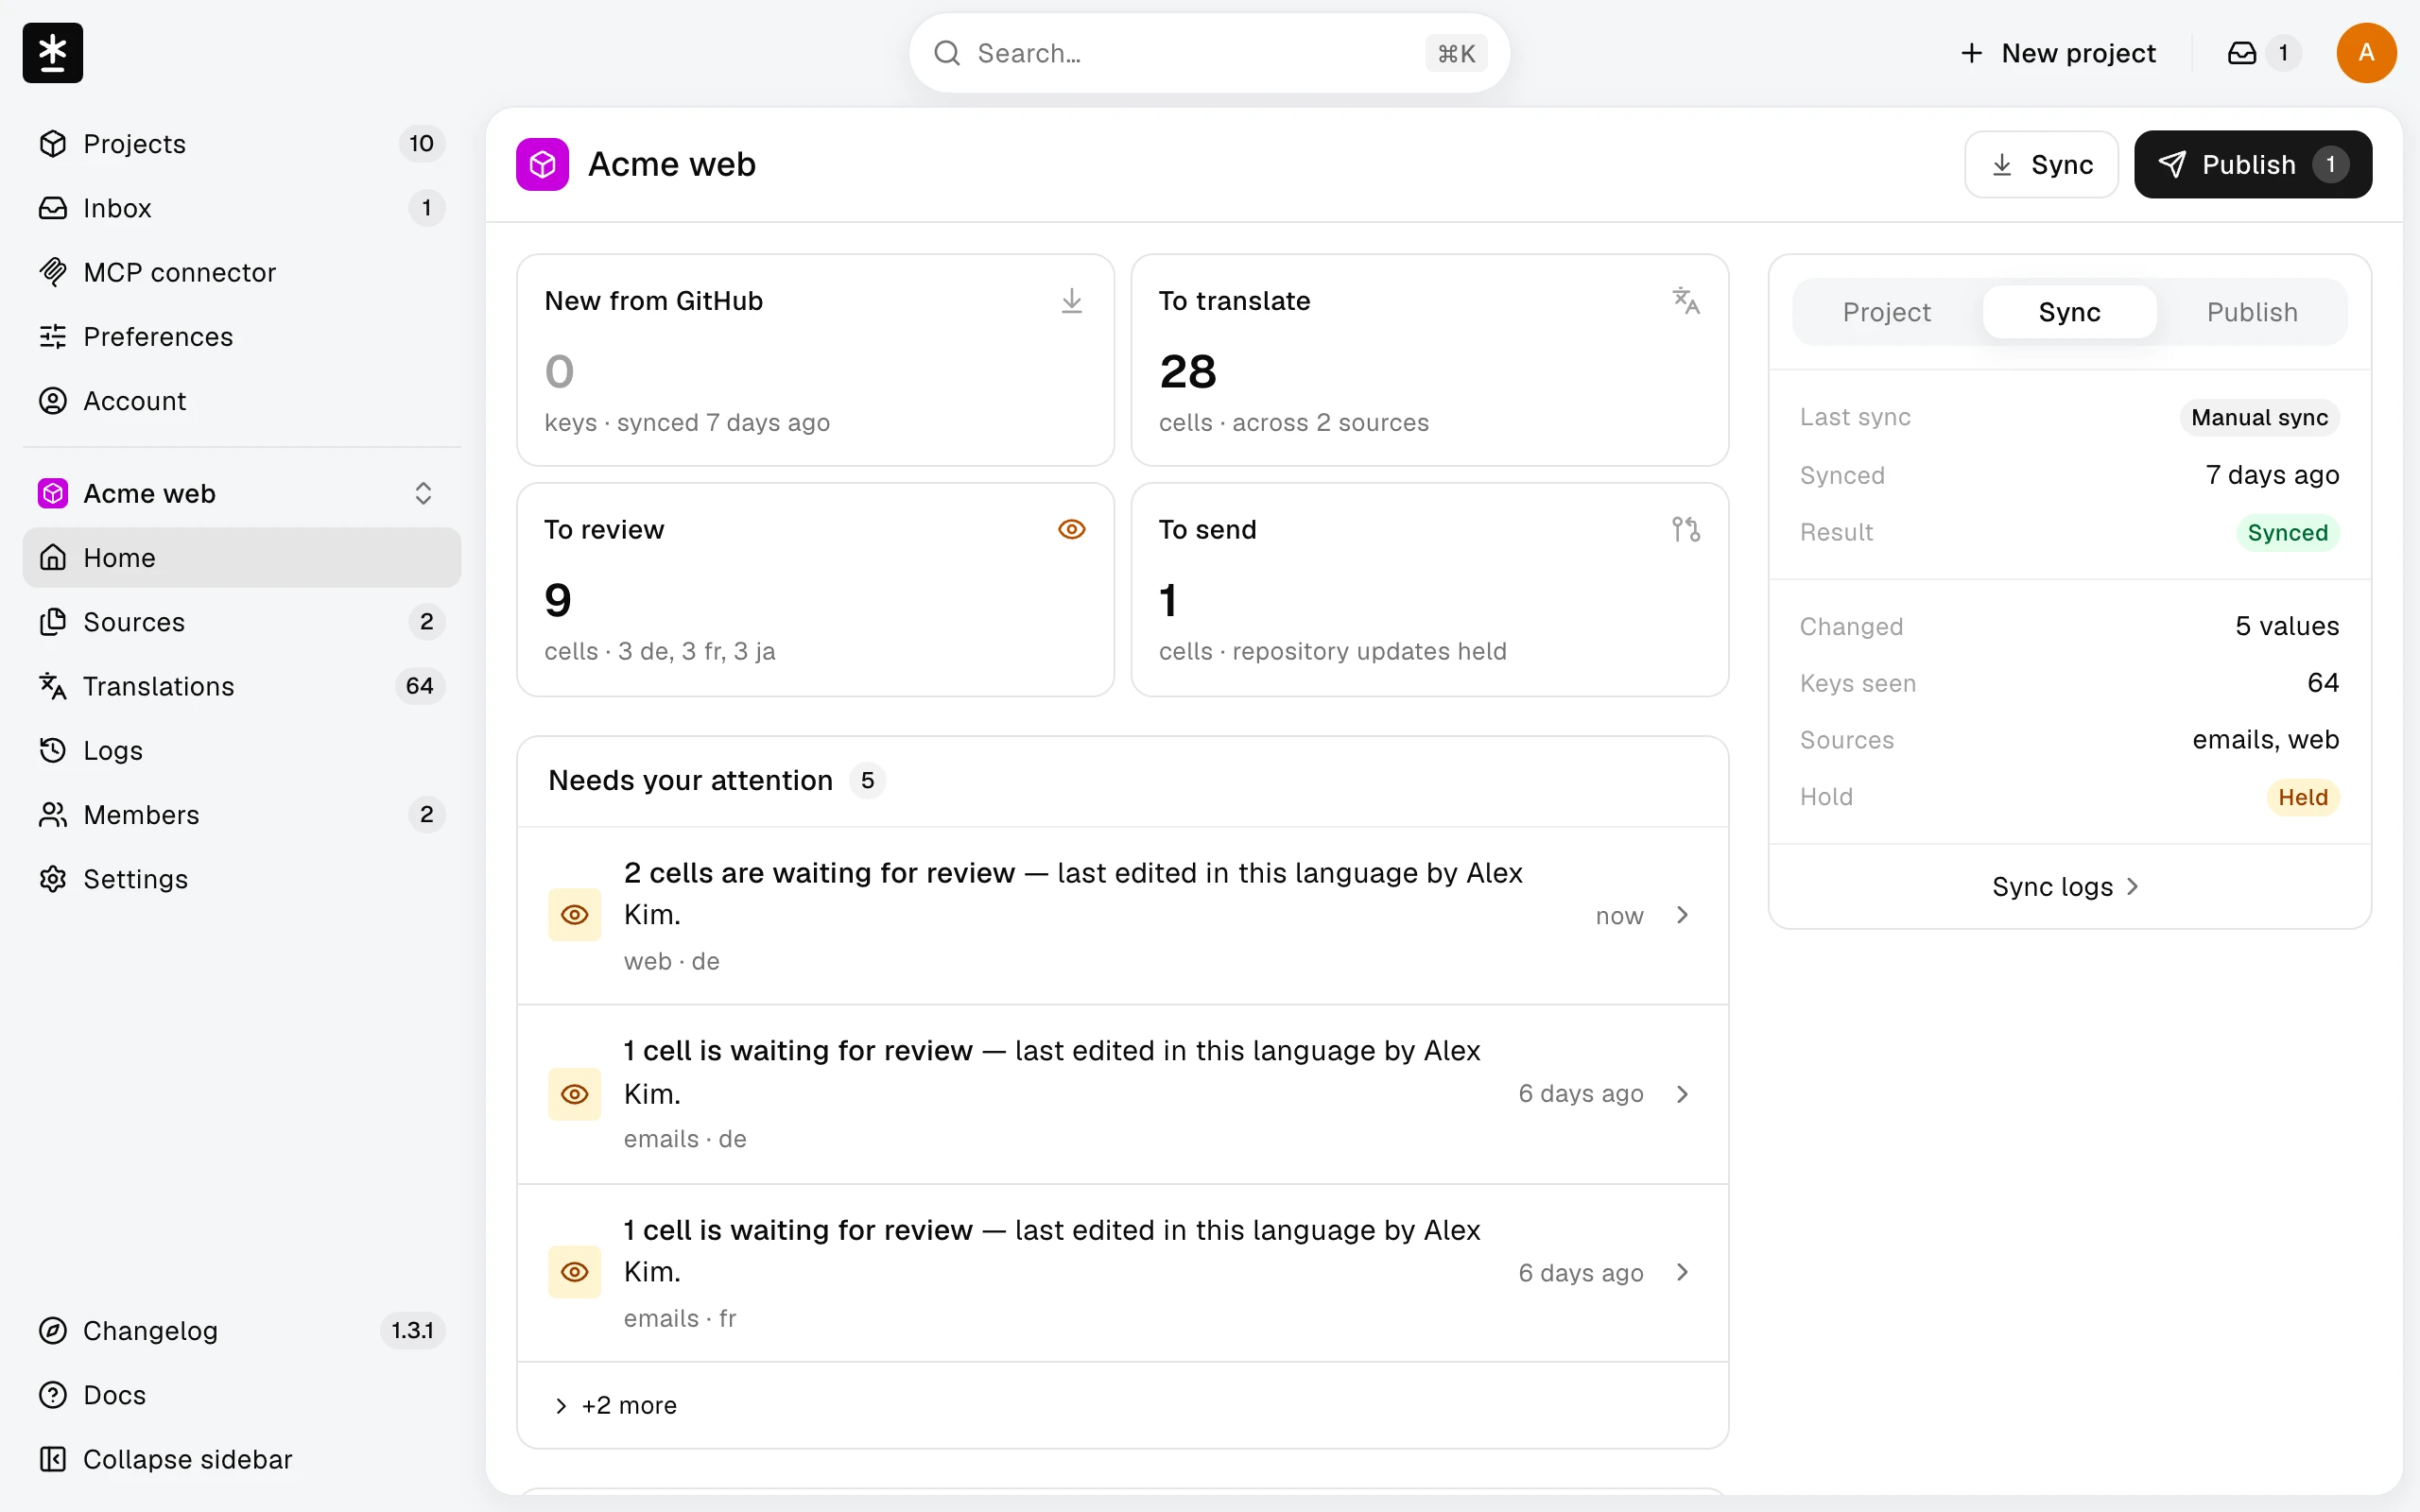Go to Account in sidebar
Viewport: 2420px width, 1512px height.
pyautogui.click(x=242, y=401)
